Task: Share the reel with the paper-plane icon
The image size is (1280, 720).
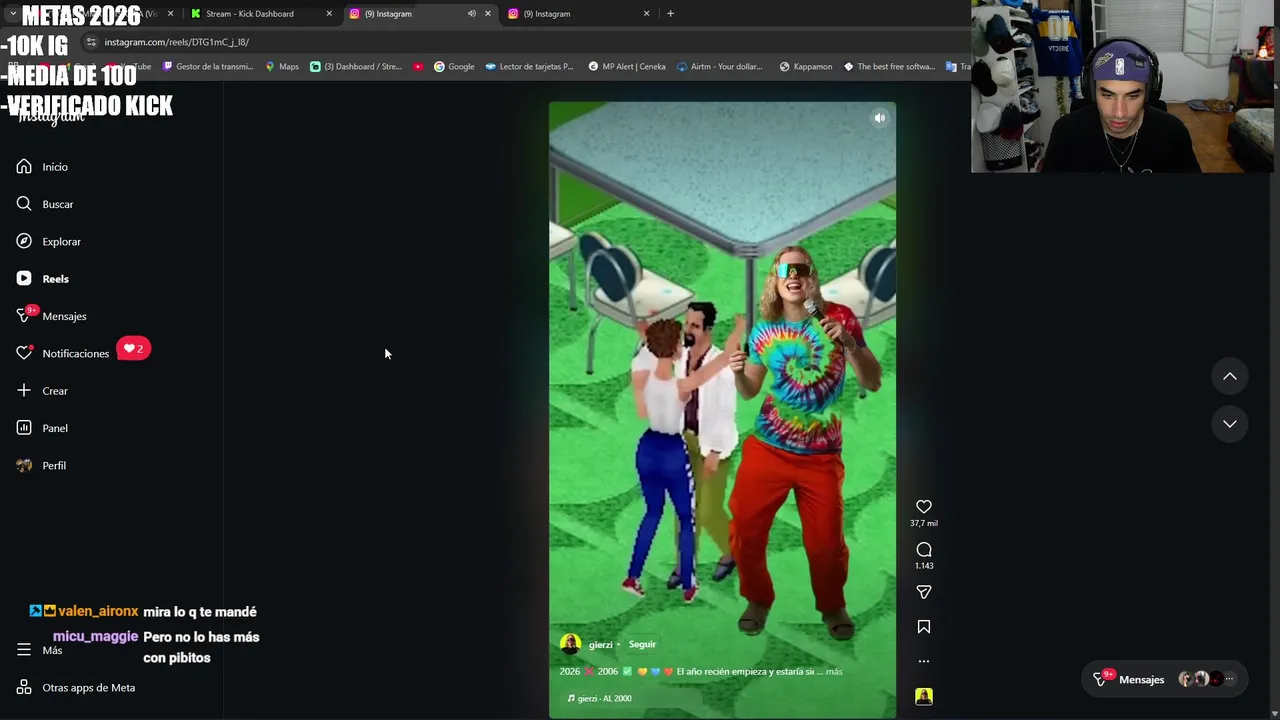Action: (924, 592)
